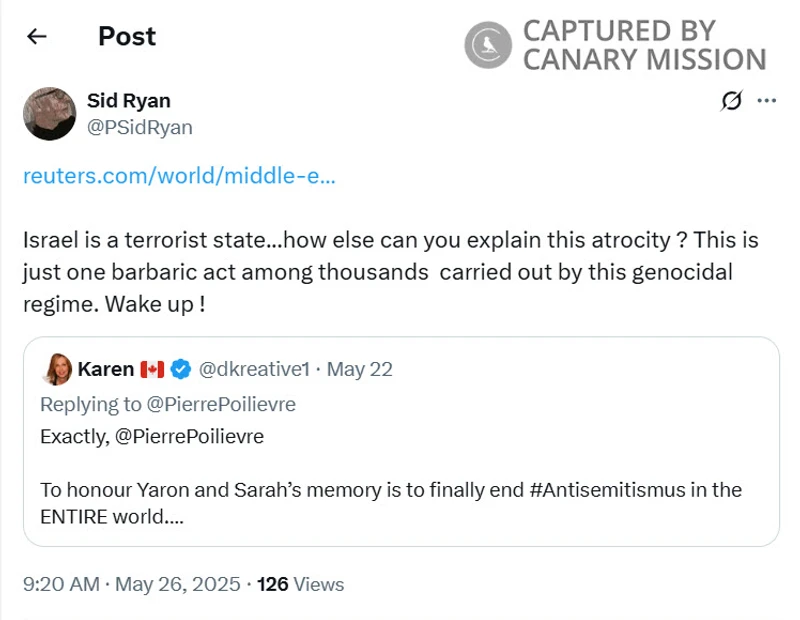The height and width of the screenshot is (620, 800).
Task: Click the May 22 date of quoted post
Action: click(x=359, y=369)
